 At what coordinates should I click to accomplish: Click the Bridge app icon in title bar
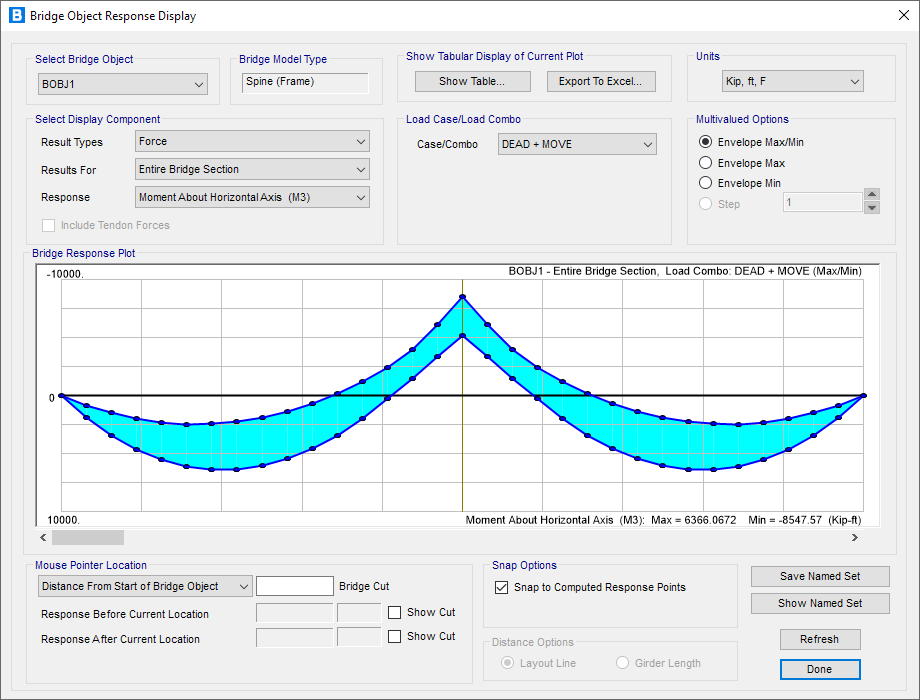click(16, 16)
